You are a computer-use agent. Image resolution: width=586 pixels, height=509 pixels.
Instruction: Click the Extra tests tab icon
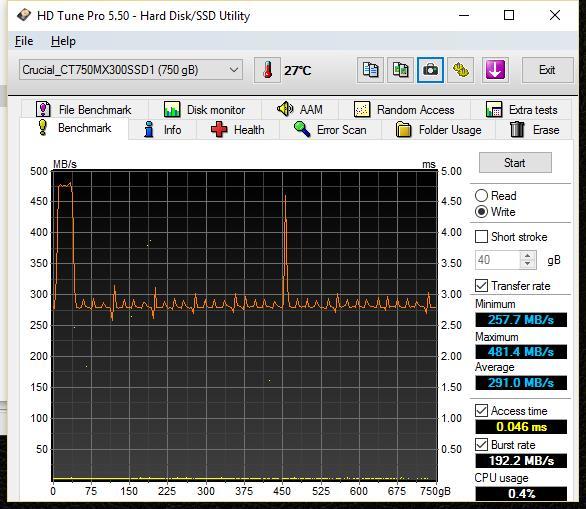click(494, 109)
